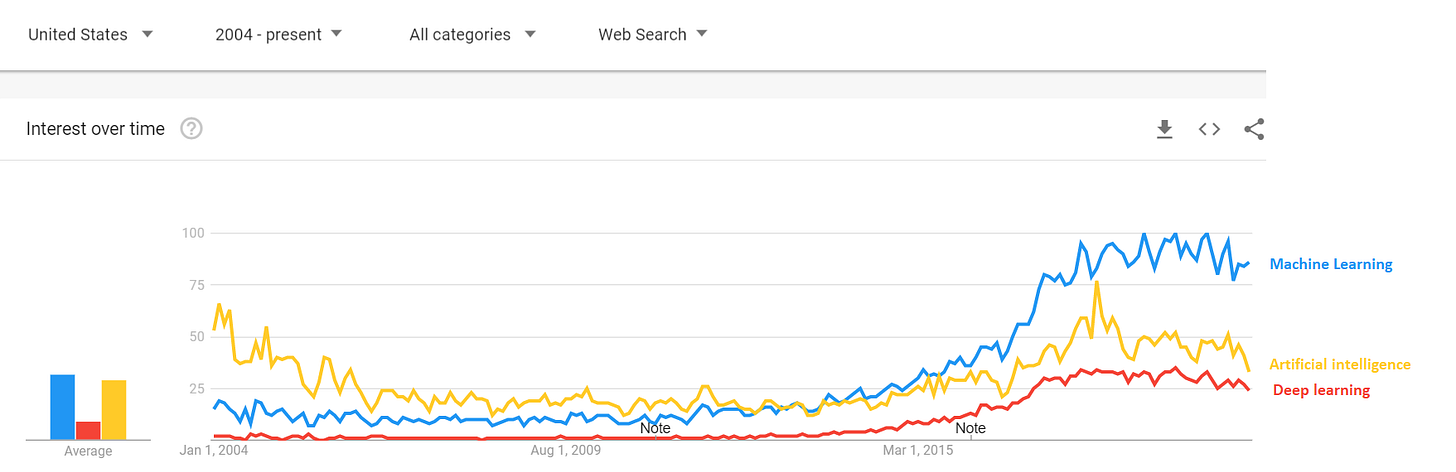The image size is (1456, 472).
Task: Select the Deep learning legend label
Action: tap(1321, 390)
